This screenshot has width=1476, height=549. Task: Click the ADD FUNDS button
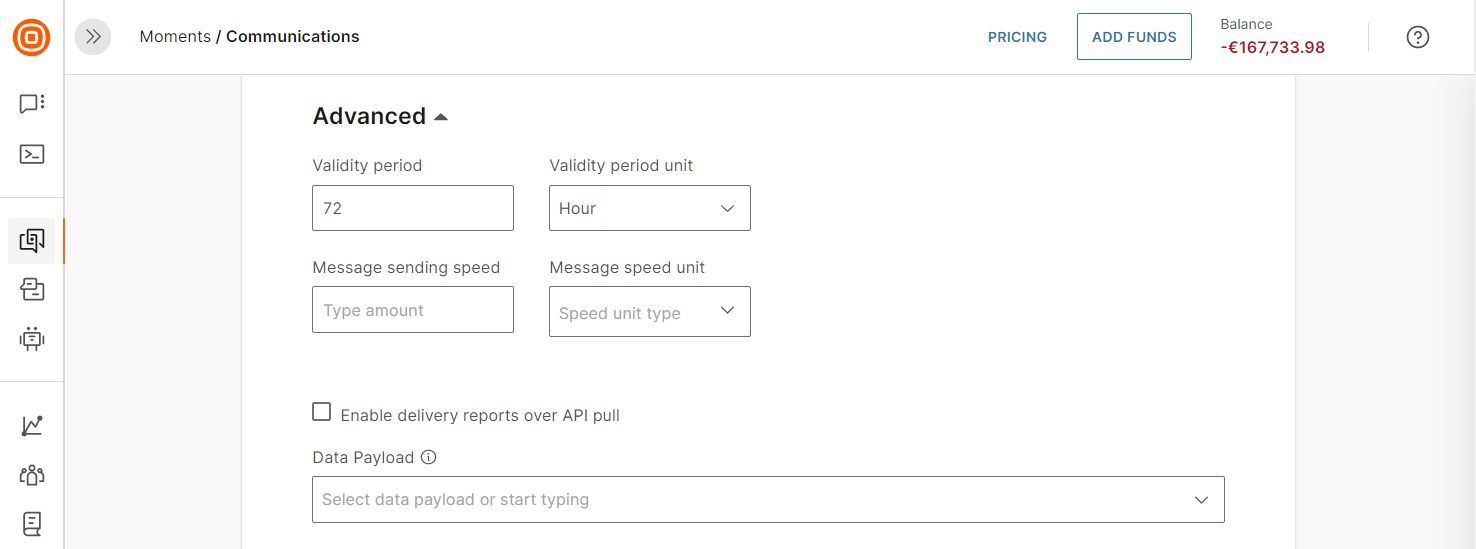point(1133,37)
